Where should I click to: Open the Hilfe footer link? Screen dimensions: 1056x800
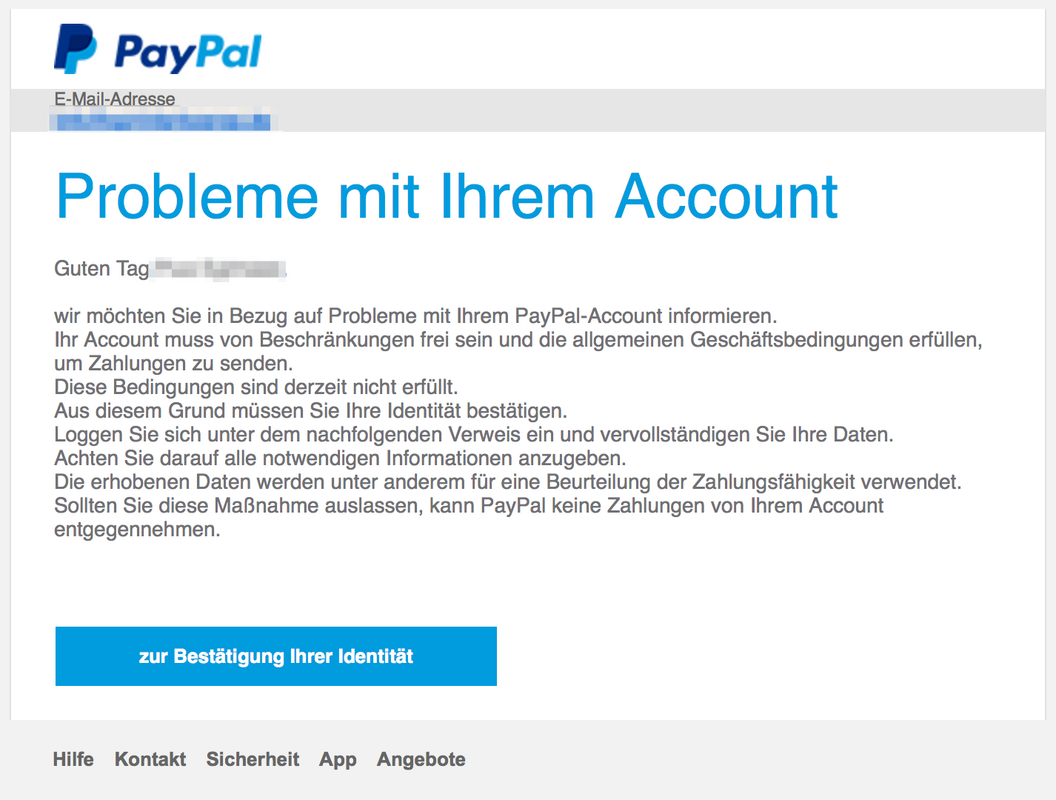click(x=73, y=759)
